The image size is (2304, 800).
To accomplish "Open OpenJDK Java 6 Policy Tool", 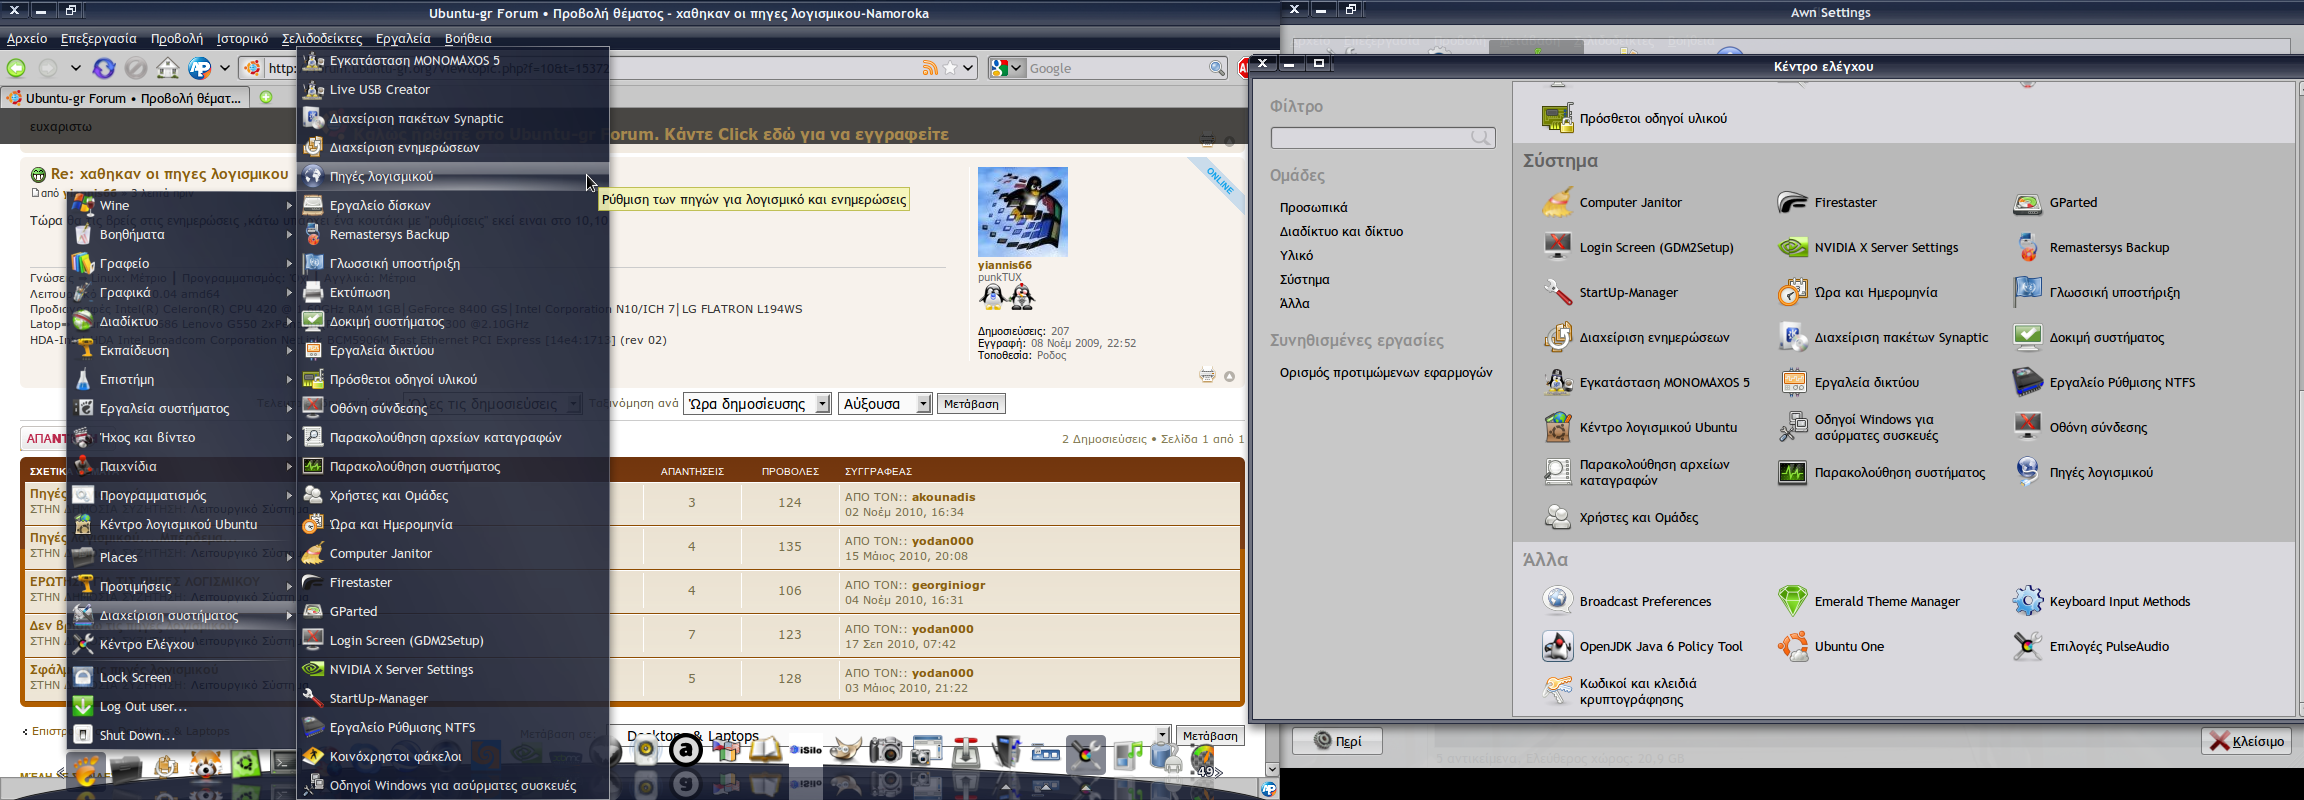I will (x=1642, y=646).
